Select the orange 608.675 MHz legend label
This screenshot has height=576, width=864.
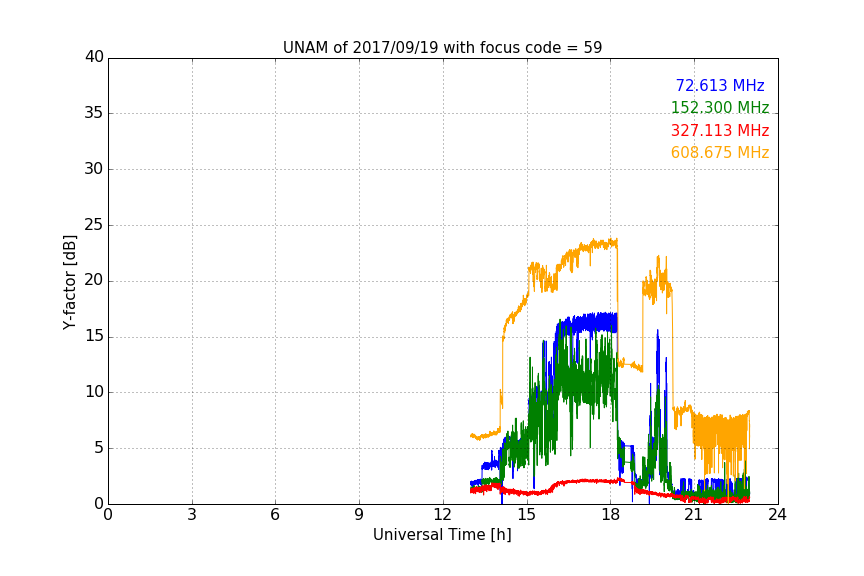[x=720, y=153]
